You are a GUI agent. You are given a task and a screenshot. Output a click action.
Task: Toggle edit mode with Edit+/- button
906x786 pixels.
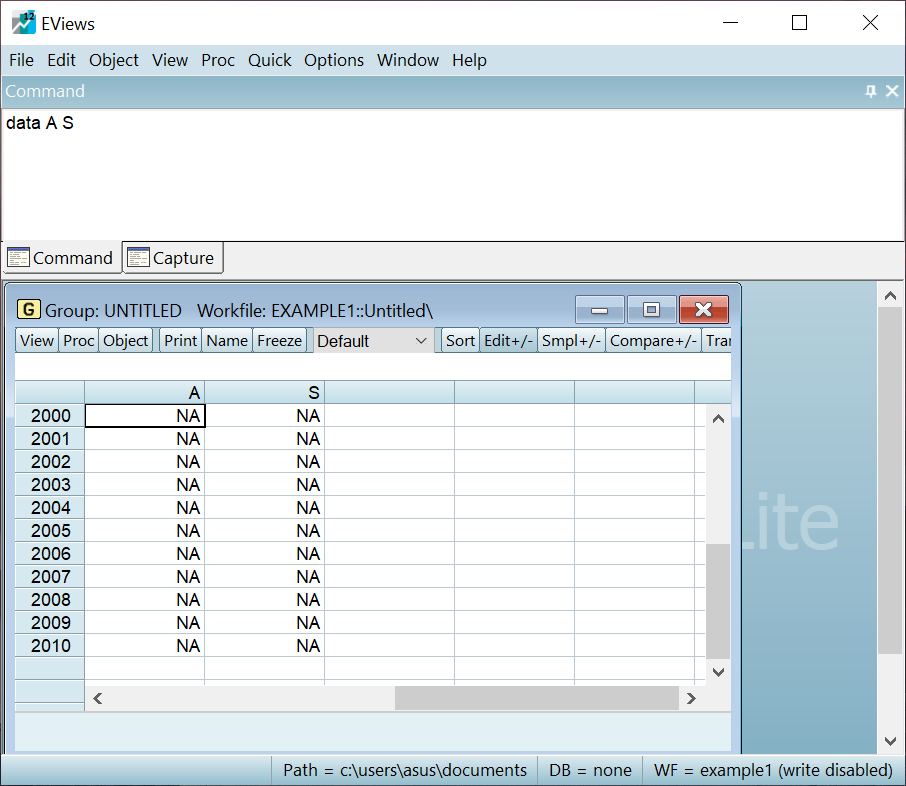[508, 341]
